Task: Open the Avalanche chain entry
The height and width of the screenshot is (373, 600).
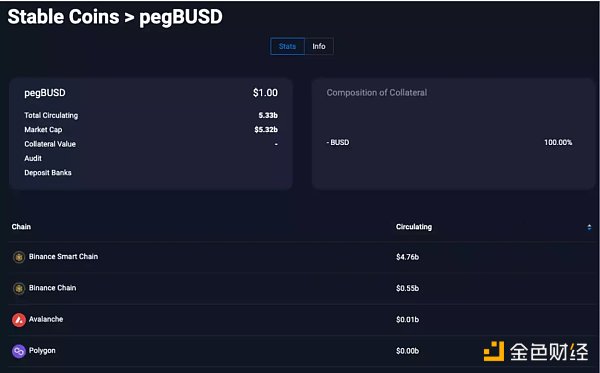Action: [46, 319]
